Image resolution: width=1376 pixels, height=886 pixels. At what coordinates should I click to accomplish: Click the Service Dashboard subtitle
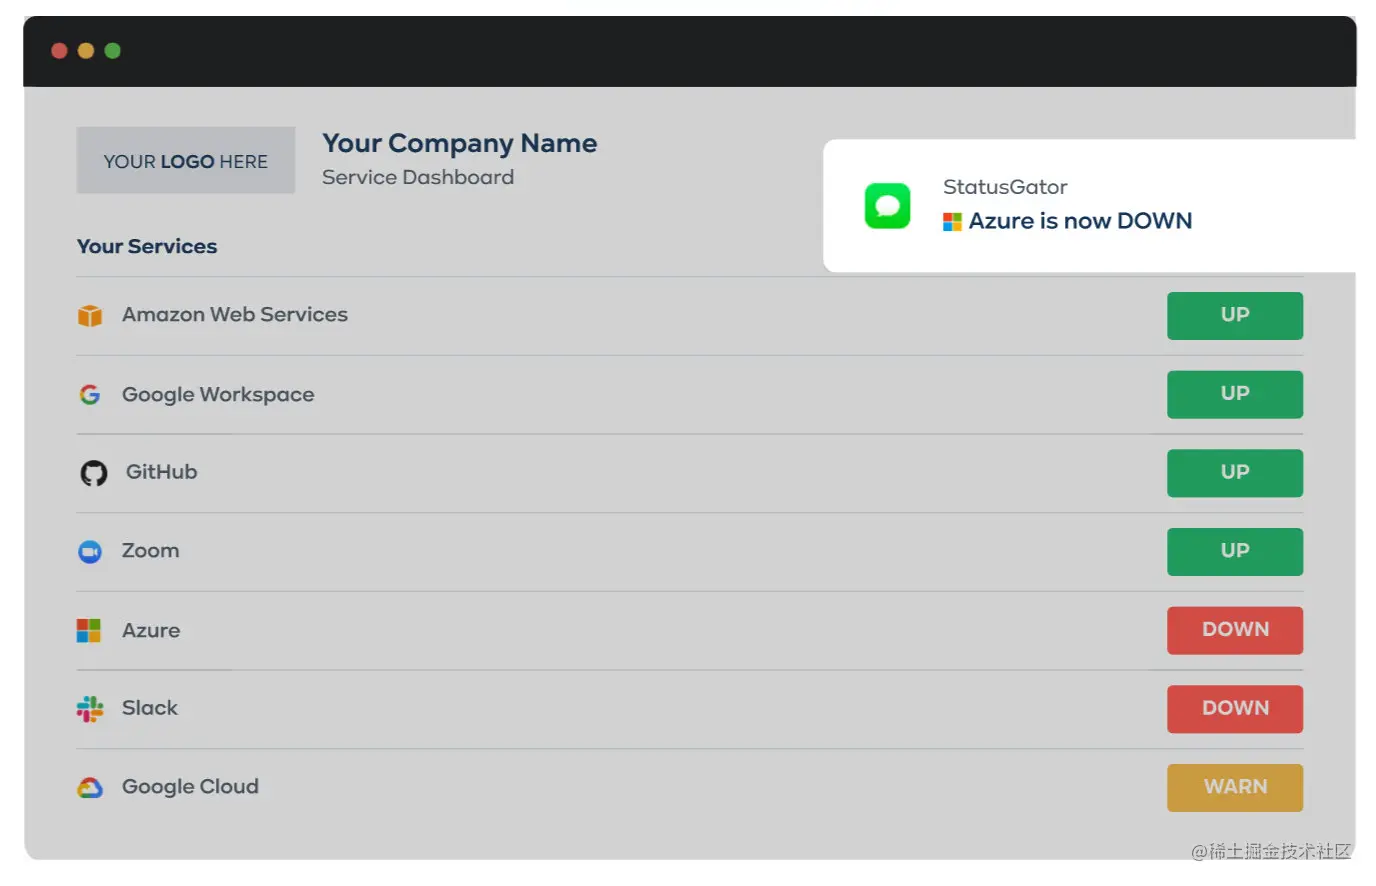[418, 178]
